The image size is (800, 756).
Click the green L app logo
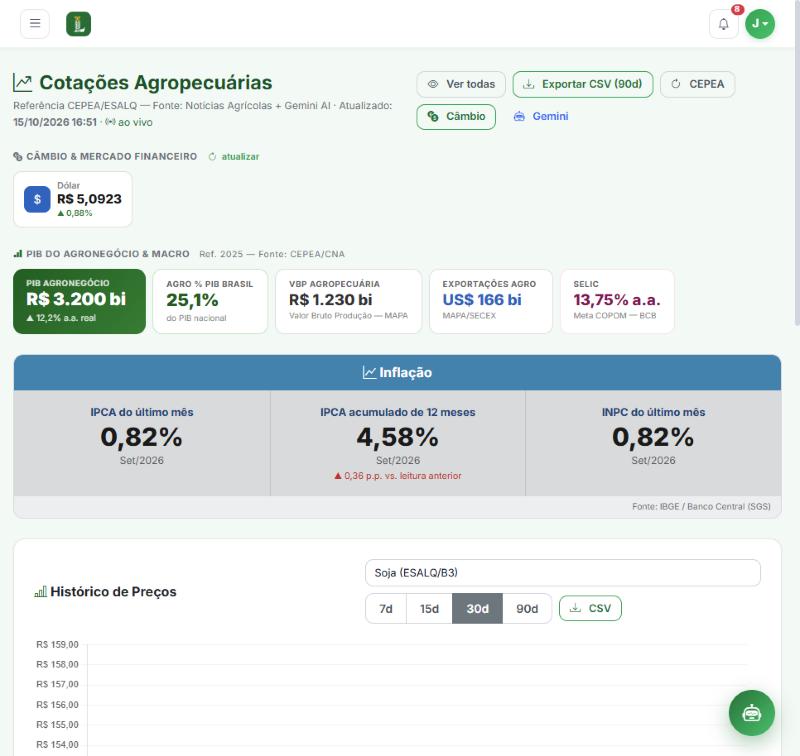[x=79, y=24]
